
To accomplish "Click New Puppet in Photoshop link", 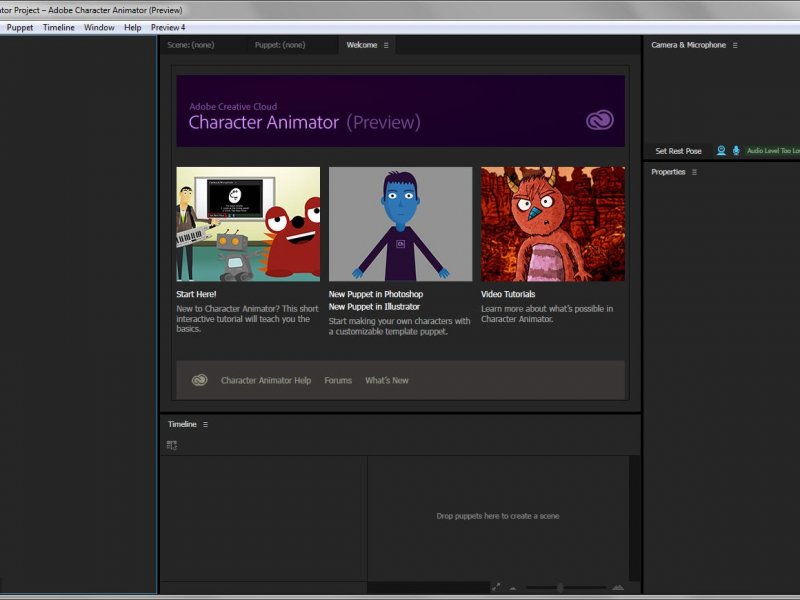I will click(x=376, y=294).
